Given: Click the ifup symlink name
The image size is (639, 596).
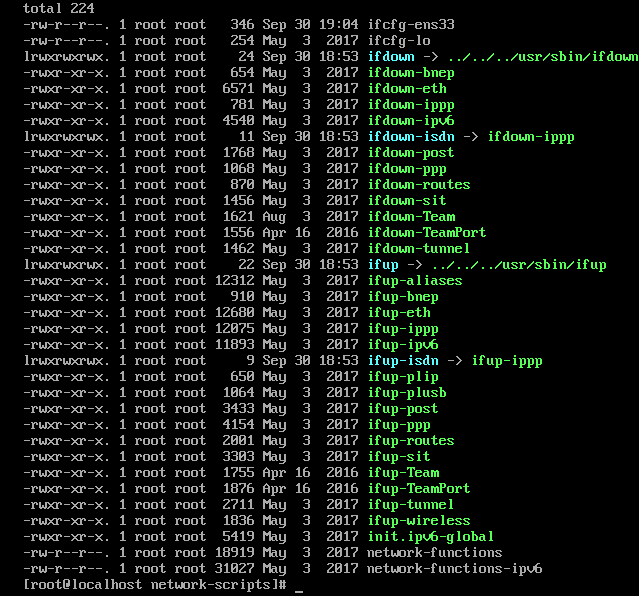Looking at the screenshot, I should pyautogui.click(x=383, y=265).
